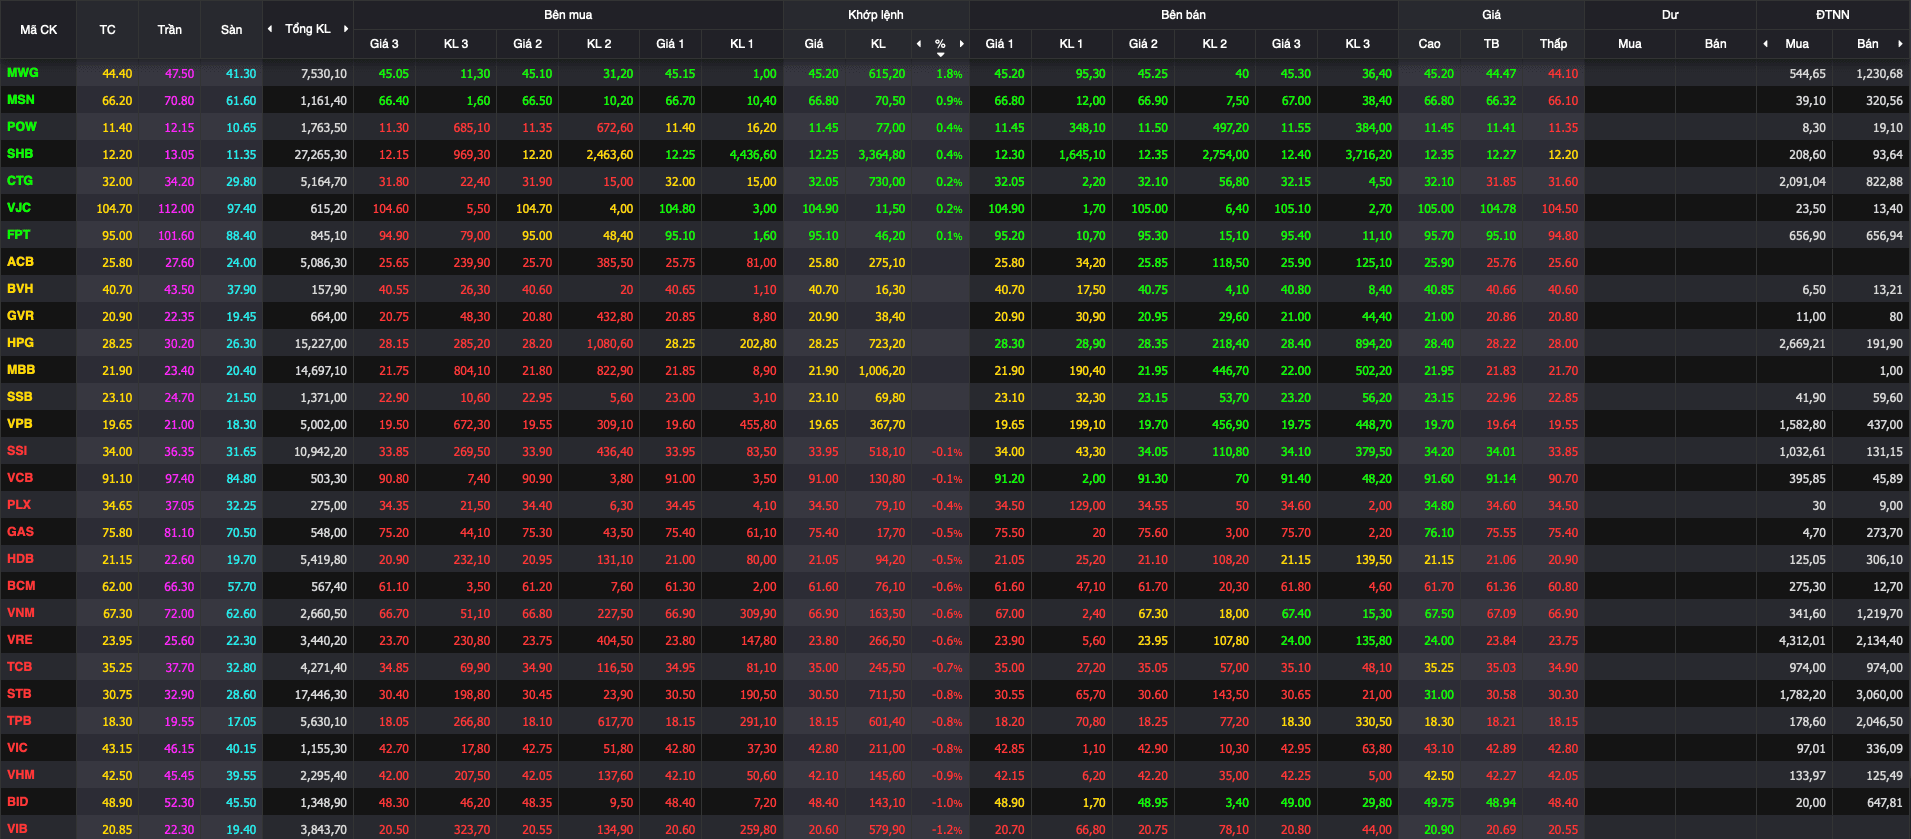Screen dimensions: 1911x839
Task: Open ACB stock symbol
Action: (20, 262)
